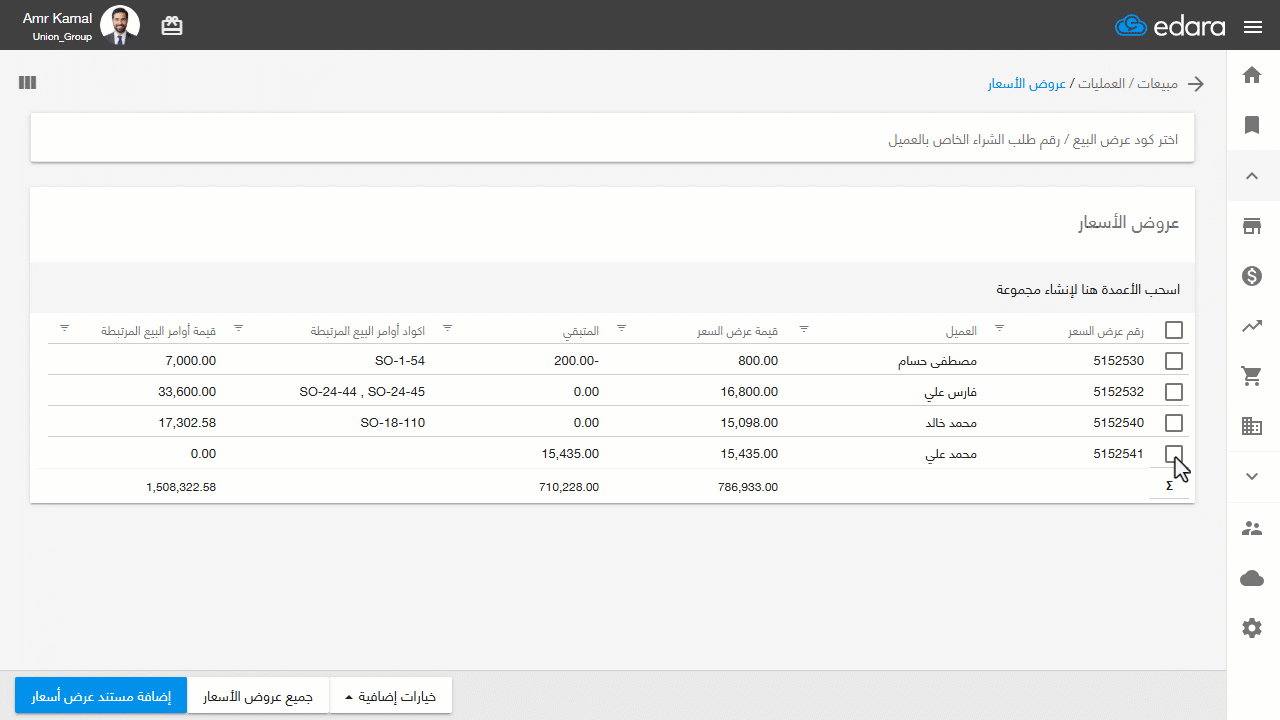Open the trending chart icon in sidebar
The image size is (1280, 720).
click(x=1252, y=326)
